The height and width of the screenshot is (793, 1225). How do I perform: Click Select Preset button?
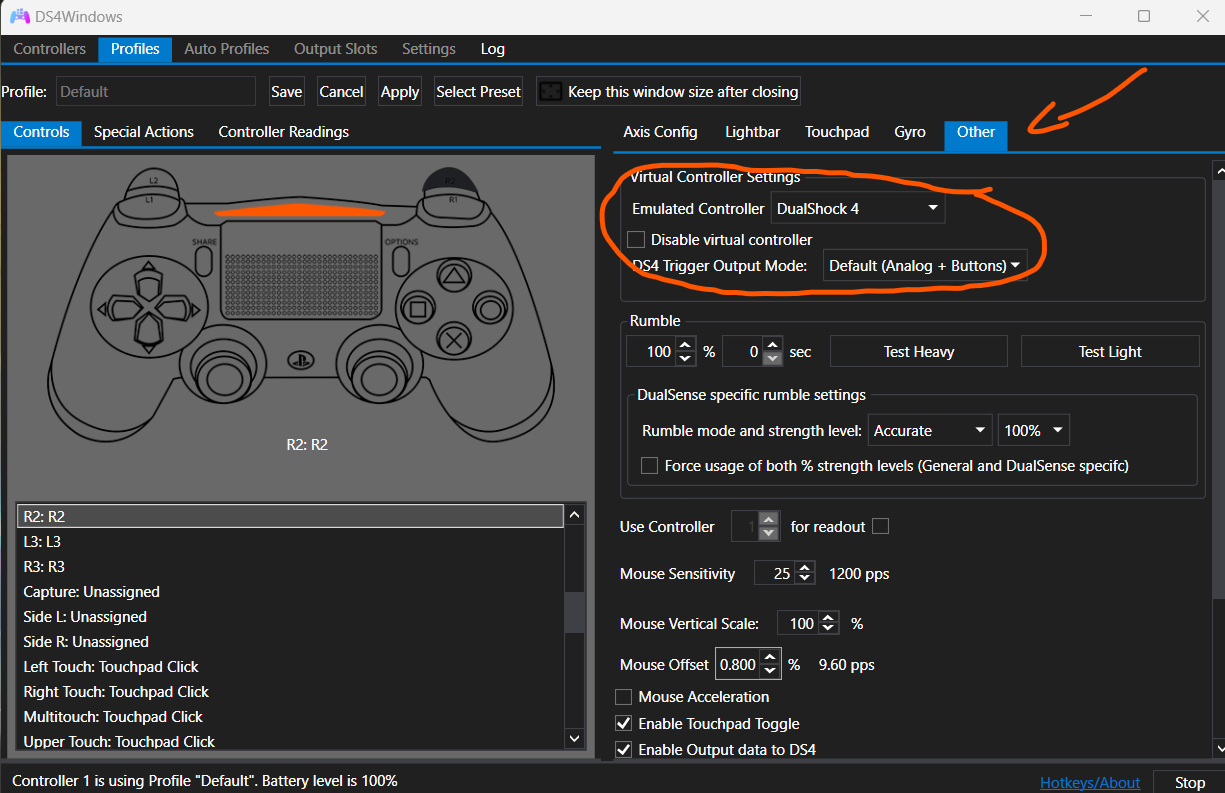point(479,92)
